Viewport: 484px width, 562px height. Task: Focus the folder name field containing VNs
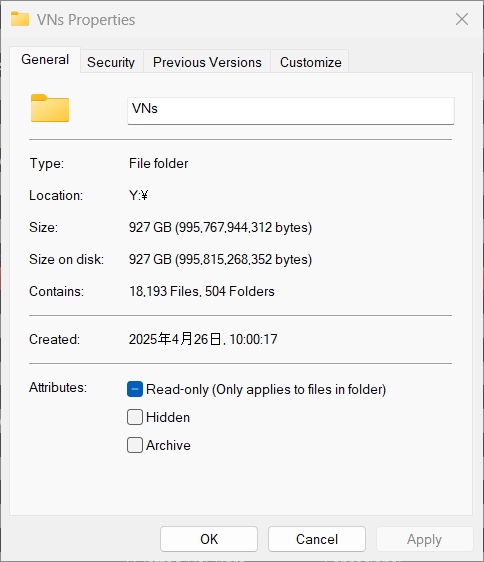tap(291, 111)
